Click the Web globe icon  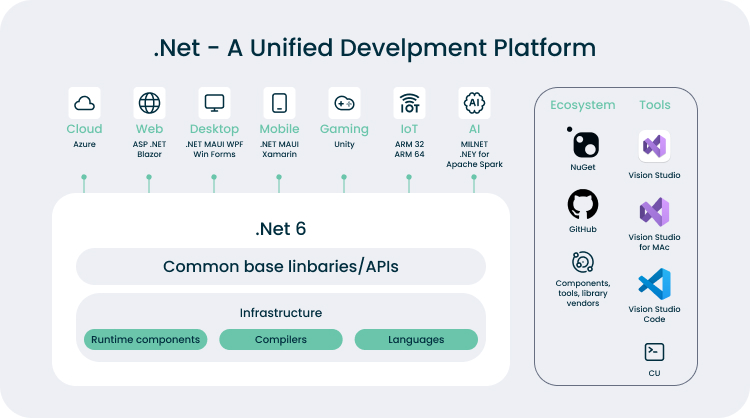[x=149, y=103]
